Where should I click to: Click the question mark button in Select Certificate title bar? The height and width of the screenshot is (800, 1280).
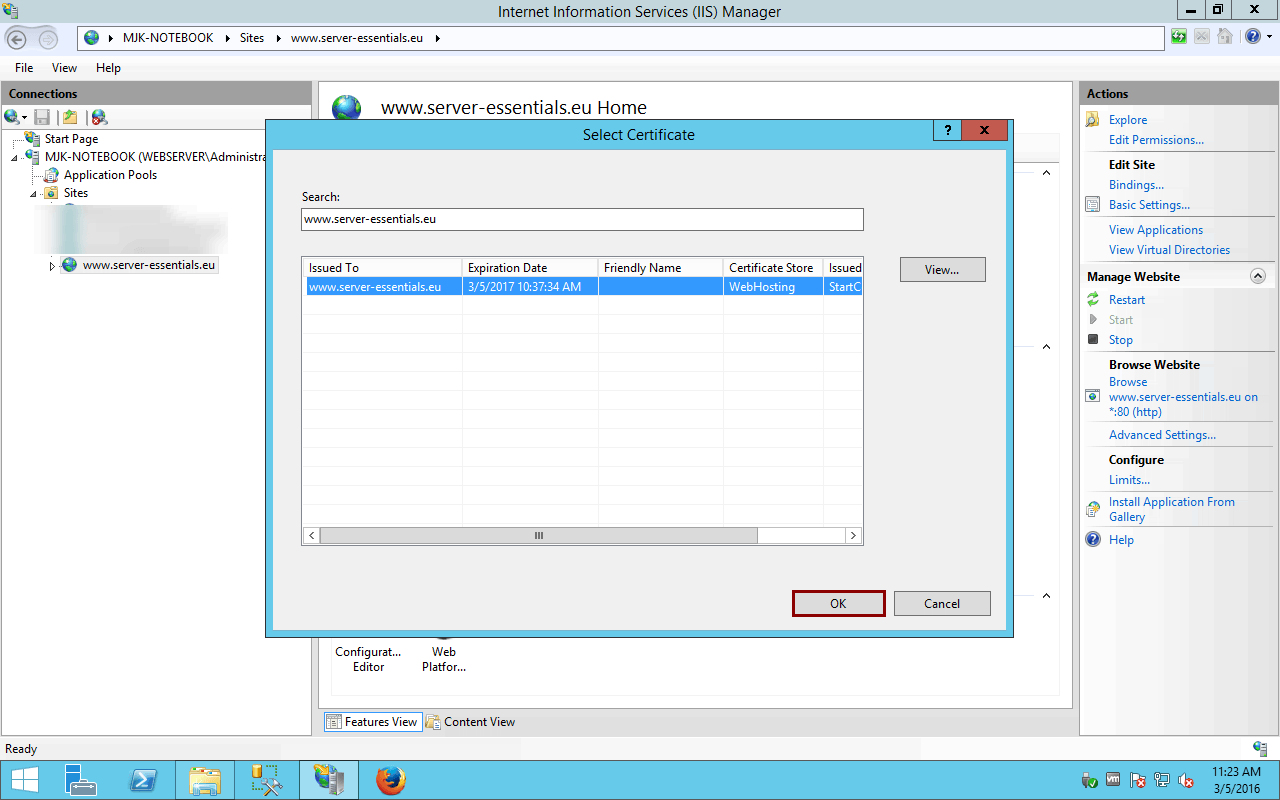946,131
